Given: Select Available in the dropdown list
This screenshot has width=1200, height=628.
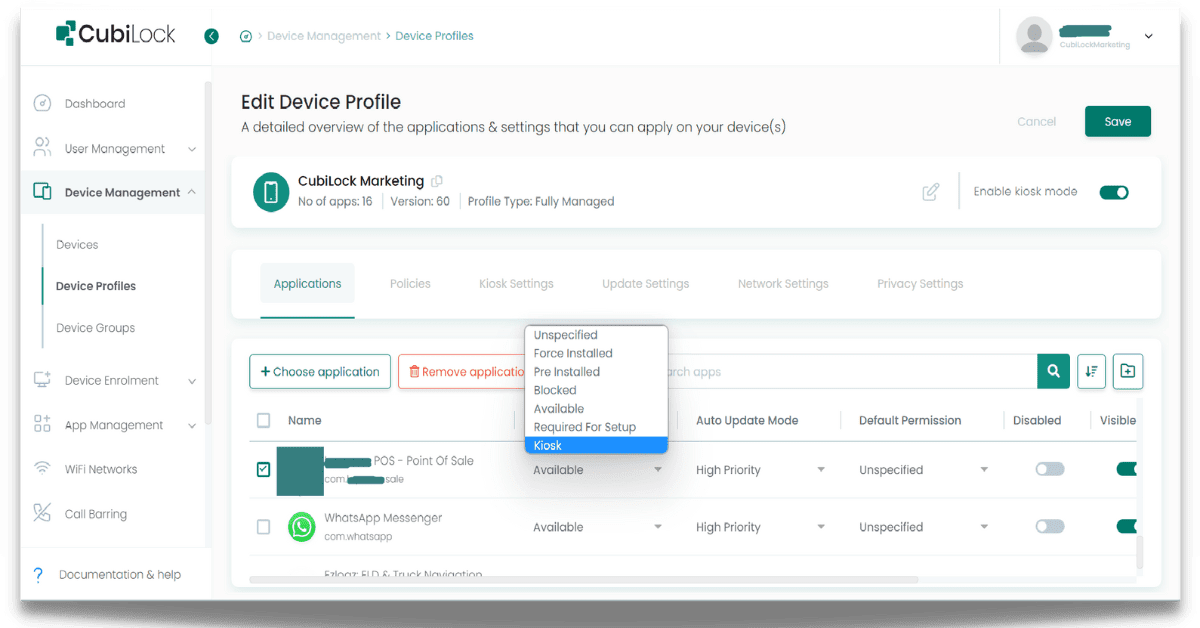Looking at the screenshot, I should pos(596,408).
